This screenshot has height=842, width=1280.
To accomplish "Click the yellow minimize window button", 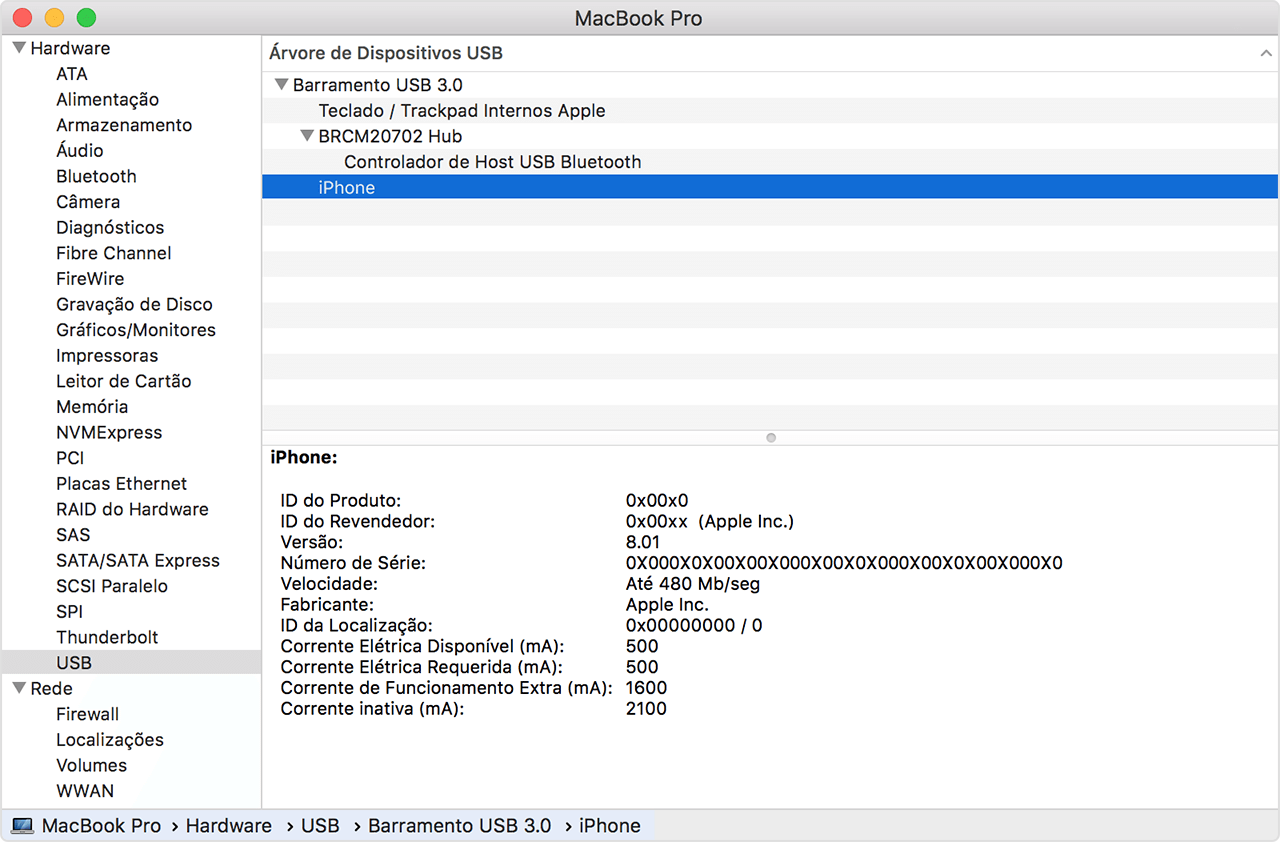I will pyautogui.click(x=55, y=18).
